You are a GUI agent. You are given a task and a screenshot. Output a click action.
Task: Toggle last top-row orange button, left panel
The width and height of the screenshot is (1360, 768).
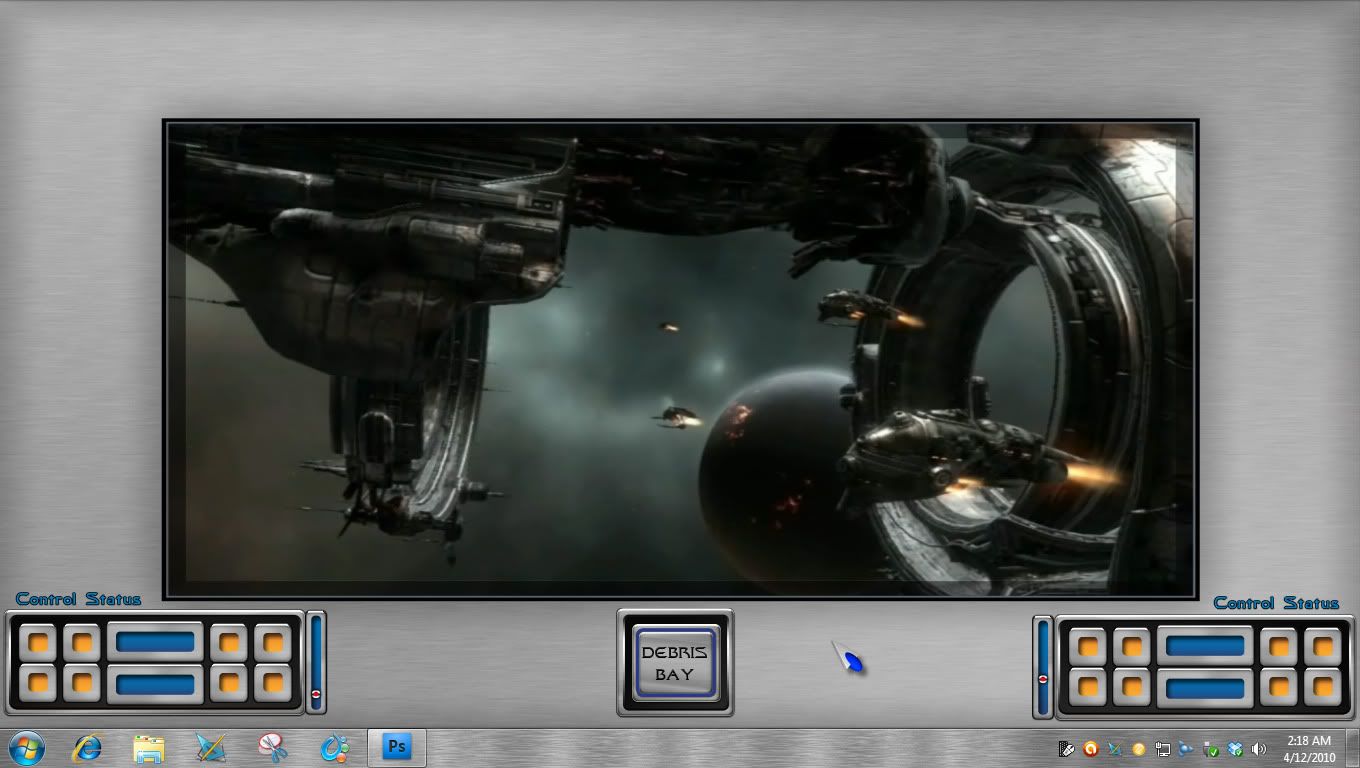point(273,642)
